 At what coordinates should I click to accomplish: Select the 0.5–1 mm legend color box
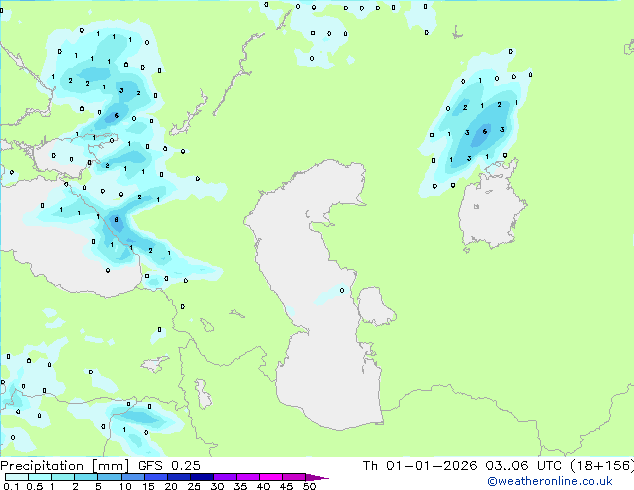[40, 477]
